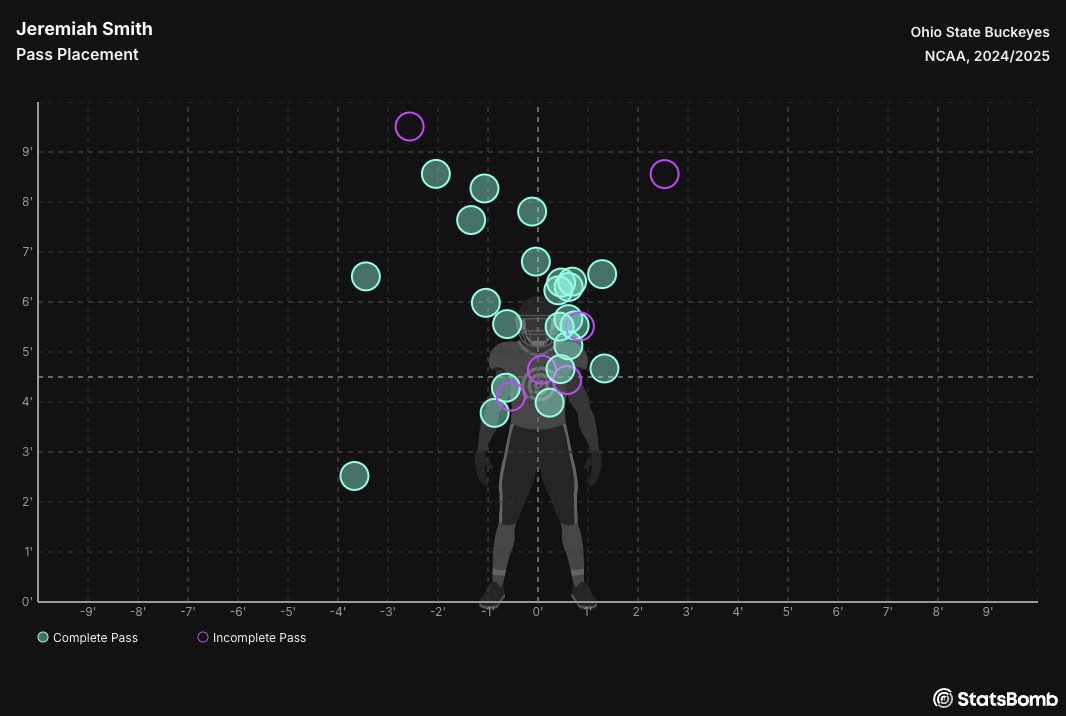Click the '-5'' label on the horizontal axis
This screenshot has width=1066, height=716.
(288, 611)
